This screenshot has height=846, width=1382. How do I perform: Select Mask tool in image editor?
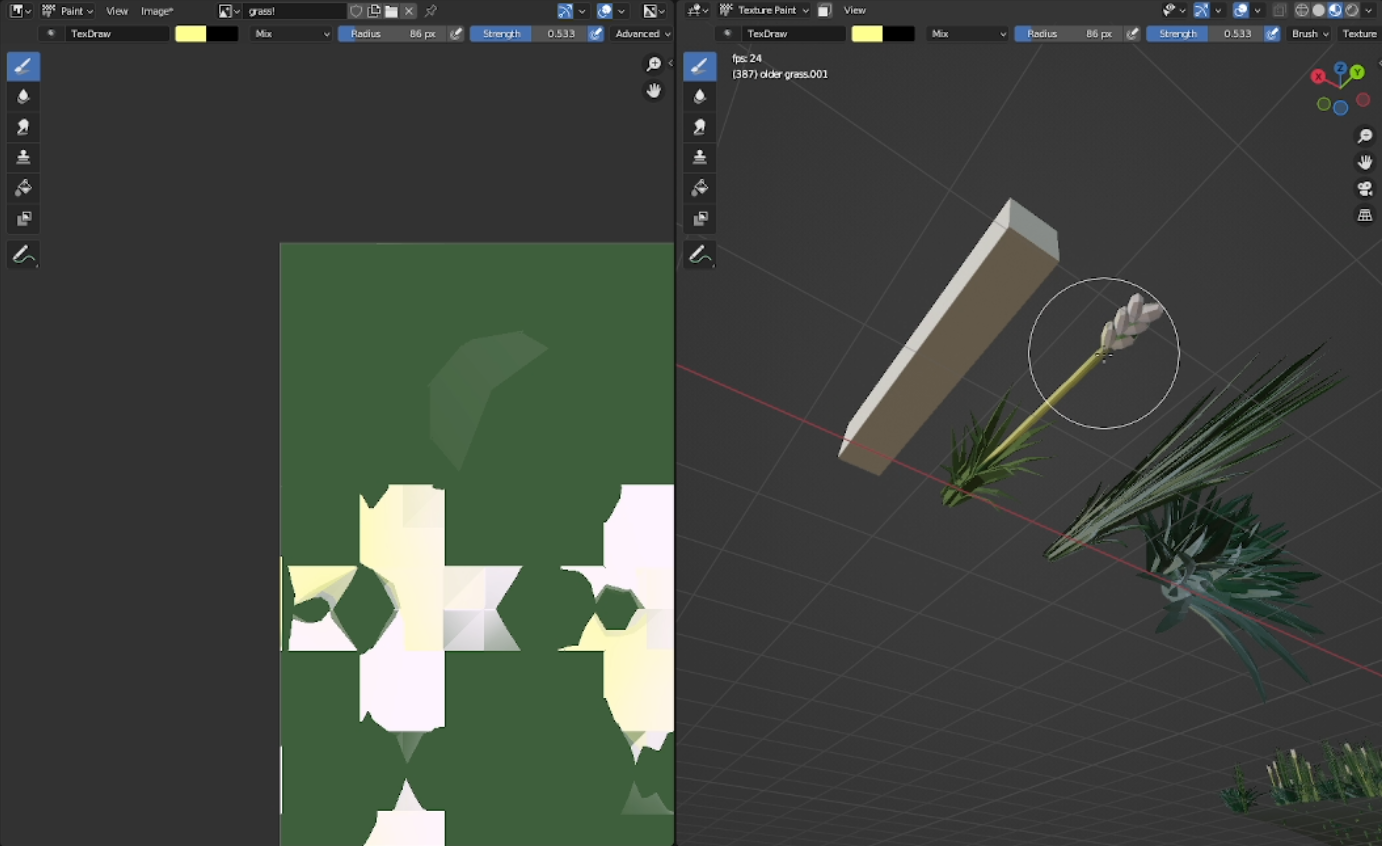click(23, 218)
